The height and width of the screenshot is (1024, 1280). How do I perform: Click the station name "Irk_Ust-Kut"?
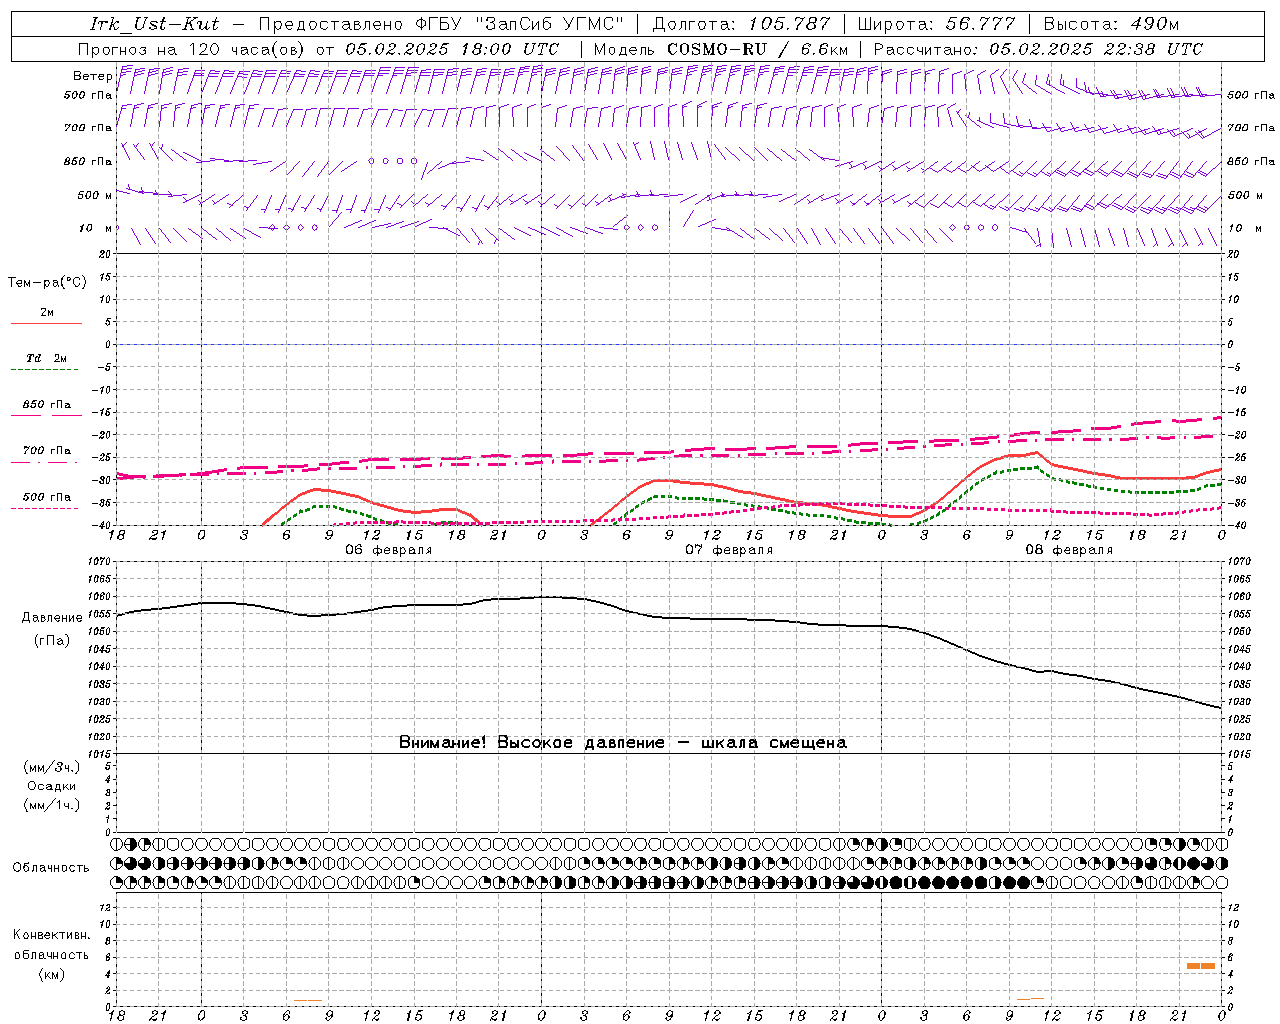[x=155, y=24]
